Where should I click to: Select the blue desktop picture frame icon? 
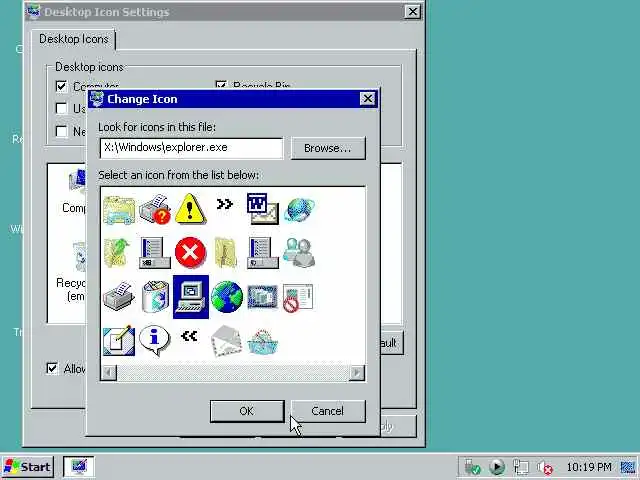(262, 297)
